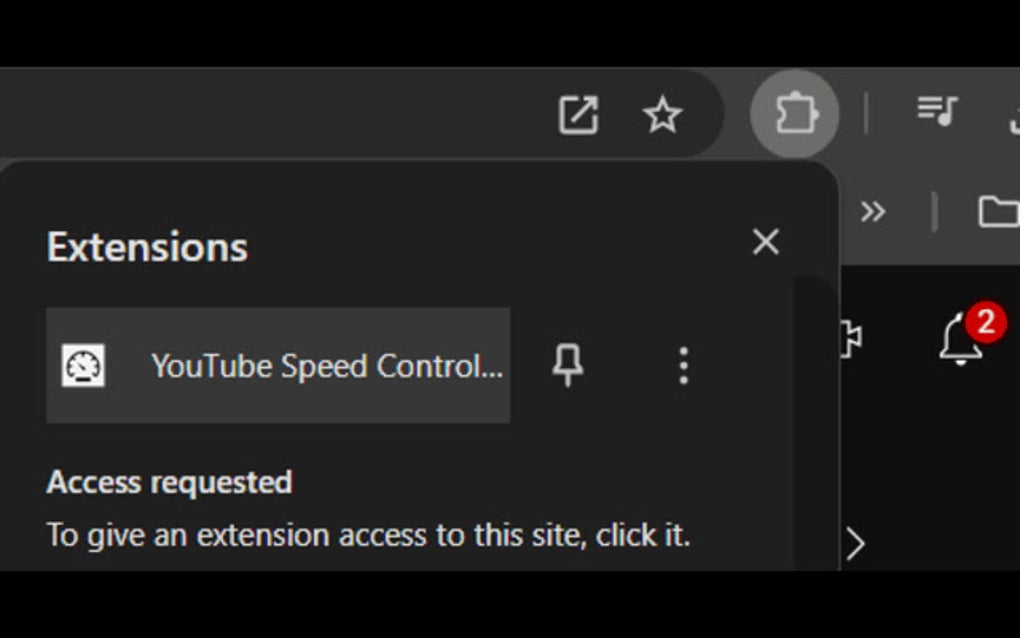
Task: Click the YouTube Speed Control speedometer icon
Action: (84, 366)
